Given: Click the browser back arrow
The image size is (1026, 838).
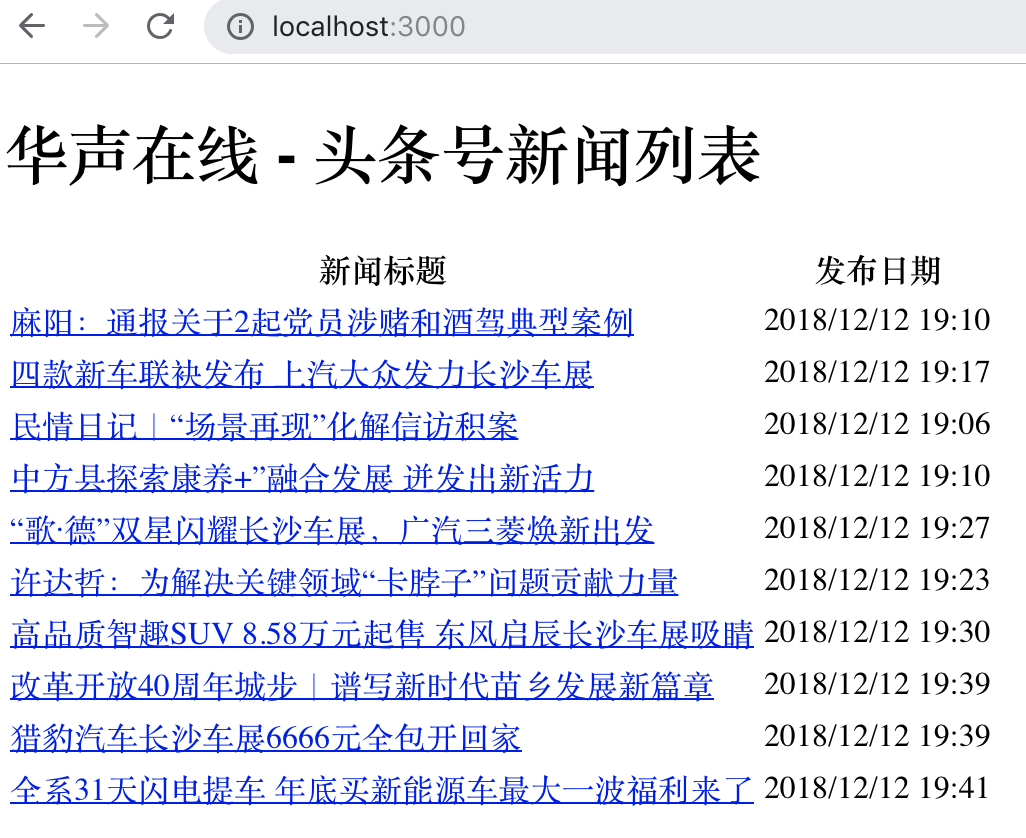Looking at the screenshot, I should [31, 27].
